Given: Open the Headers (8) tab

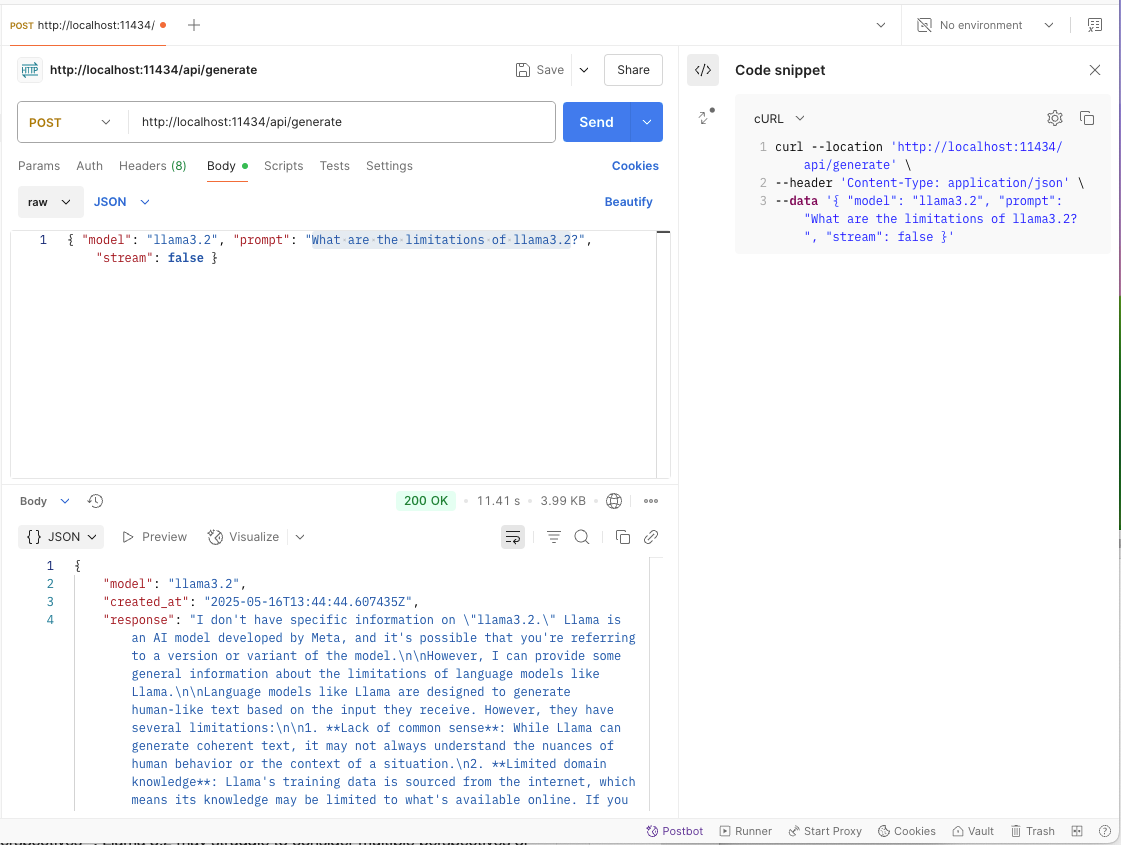Looking at the screenshot, I should (x=152, y=166).
